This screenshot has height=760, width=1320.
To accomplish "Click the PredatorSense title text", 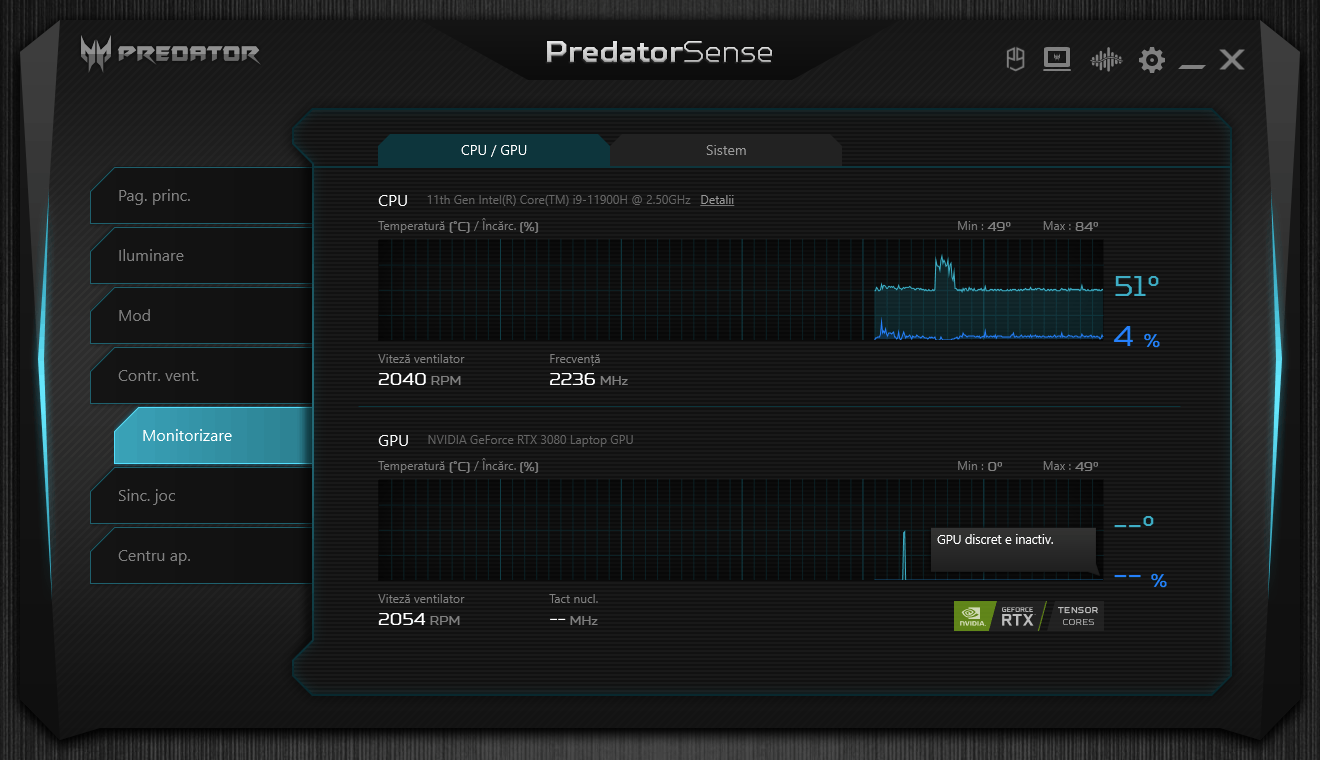I will click(x=659, y=52).
